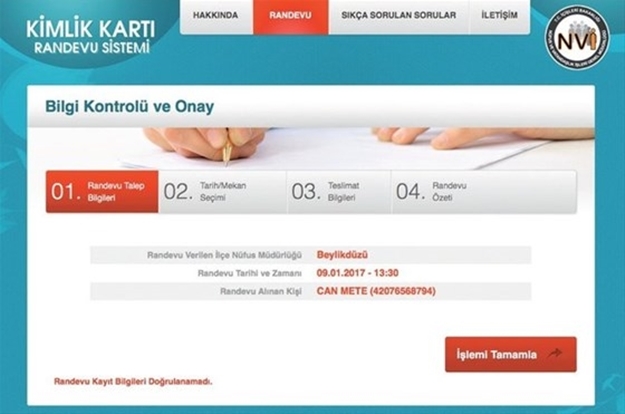The height and width of the screenshot is (414, 625).
Task: Switch to the Randevu tab
Action: click(x=290, y=16)
